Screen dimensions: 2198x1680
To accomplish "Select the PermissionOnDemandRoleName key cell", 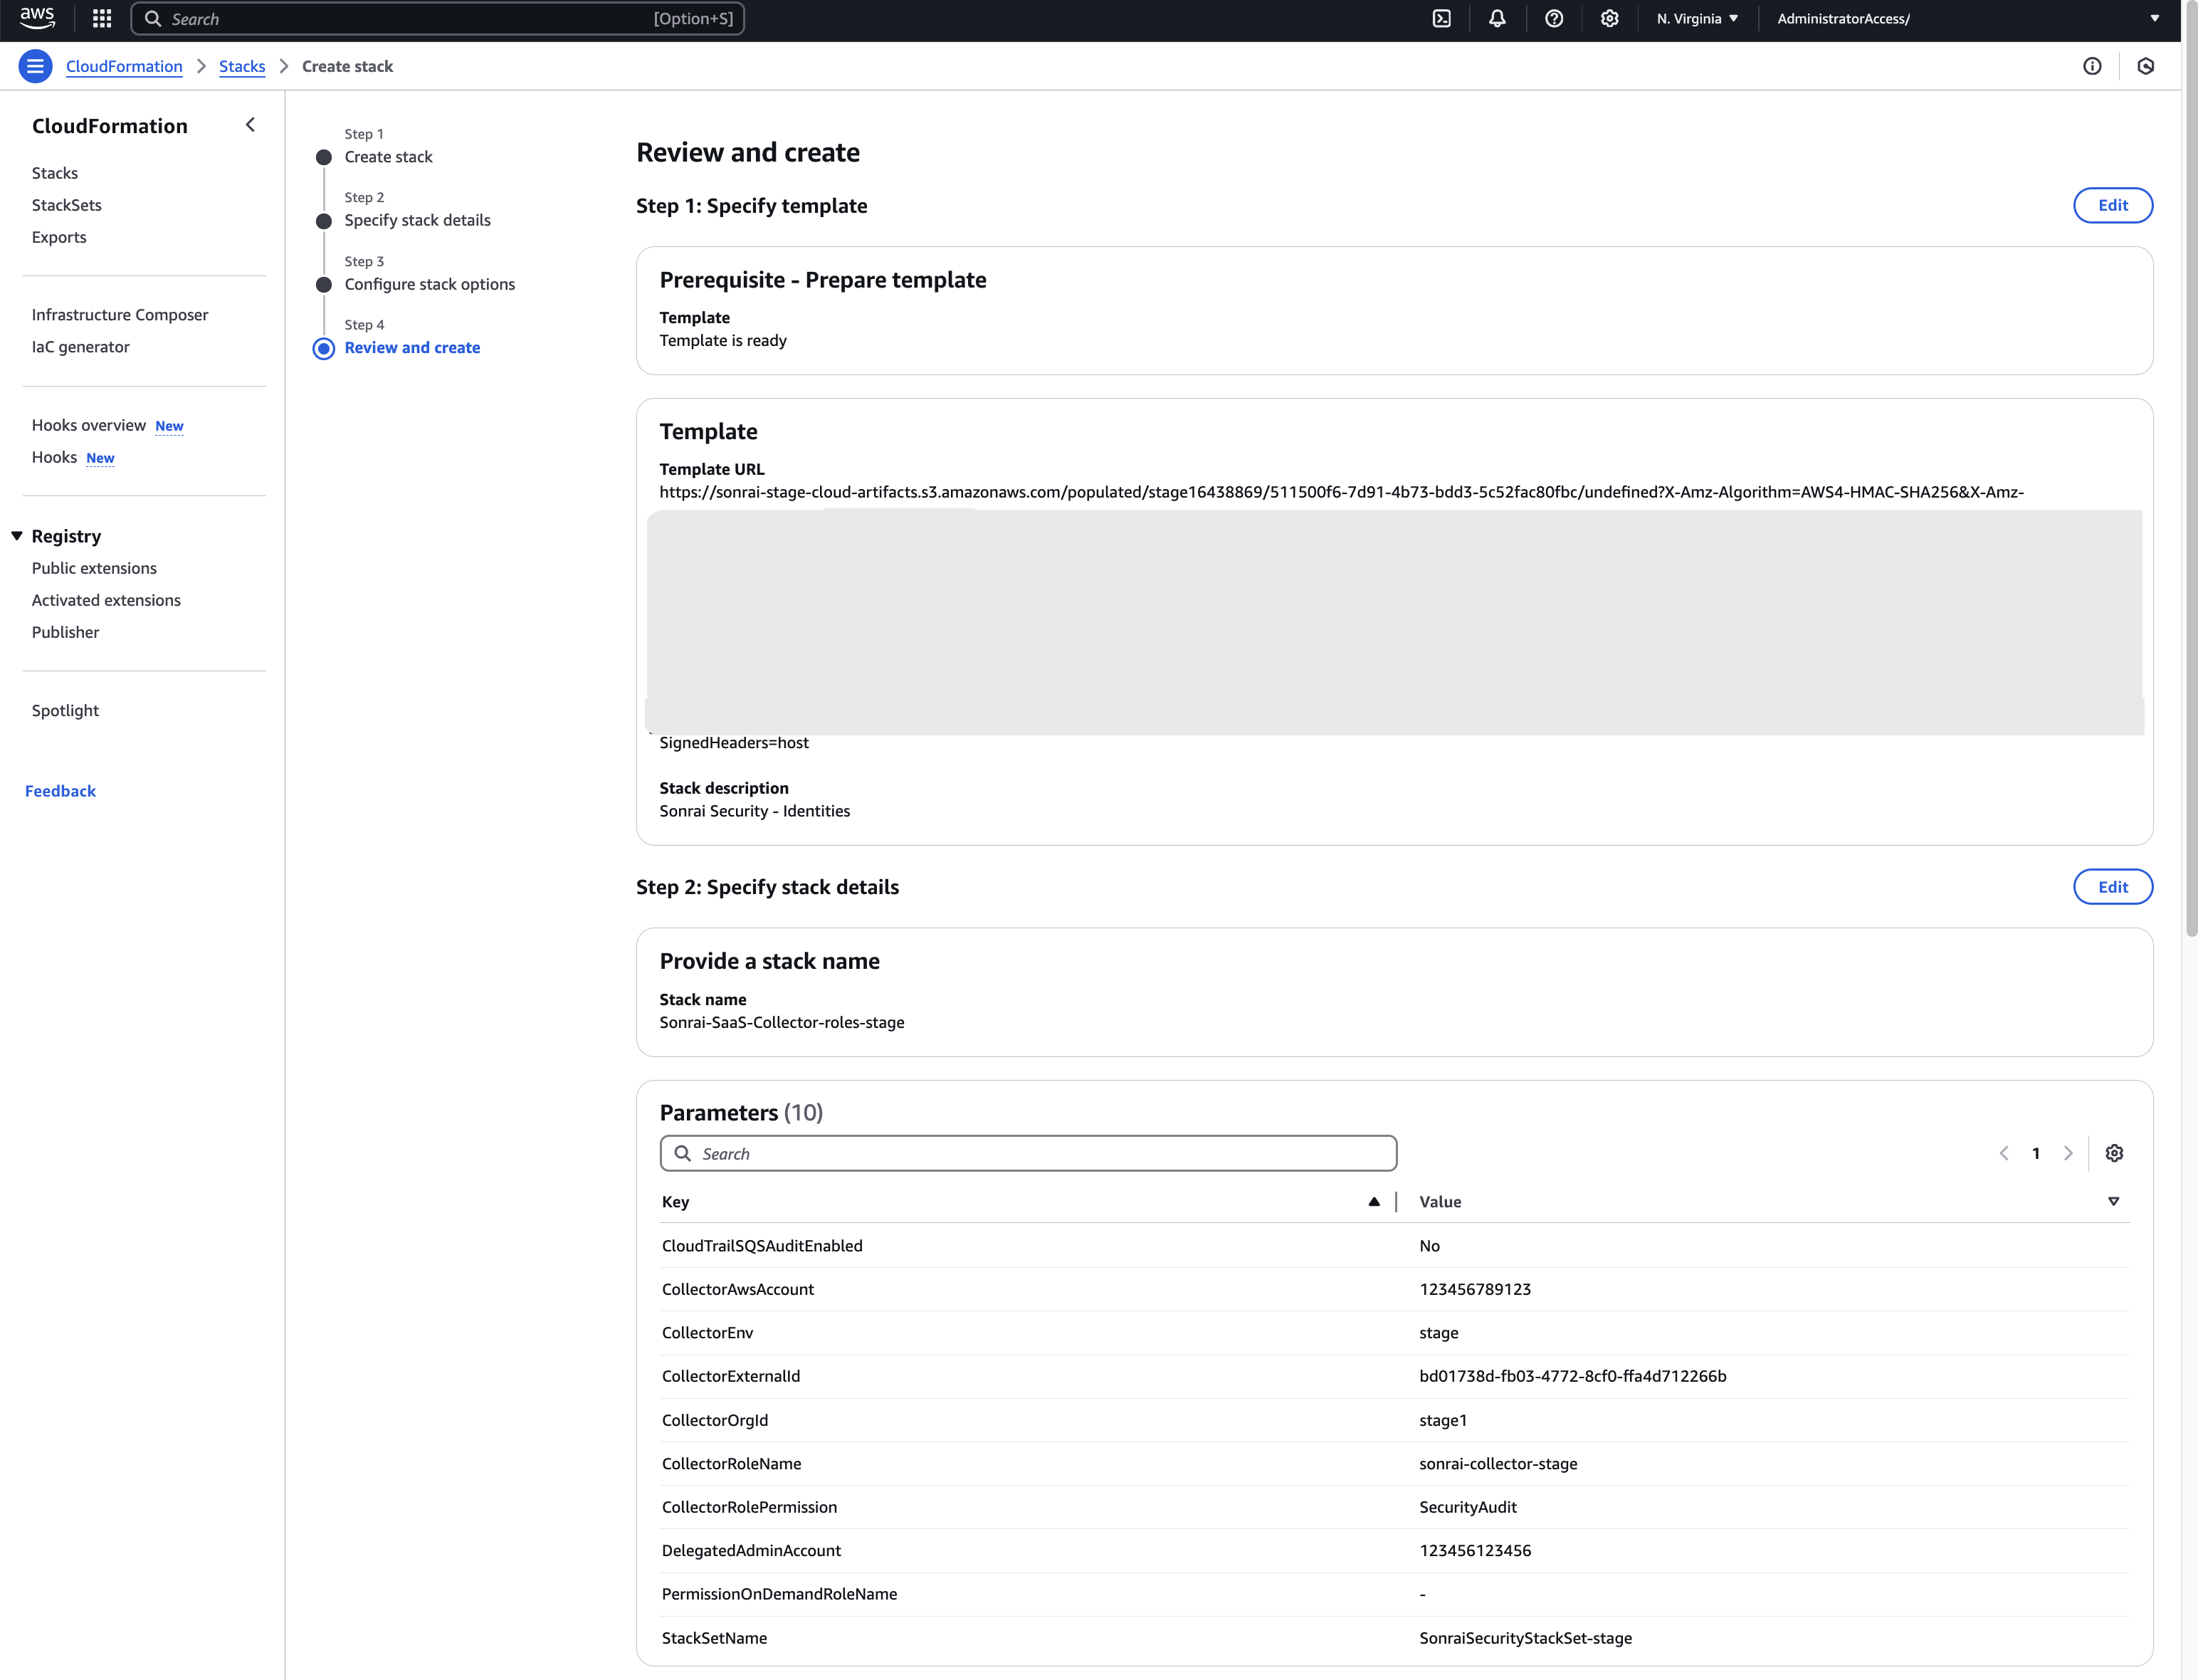I will (x=780, y=1594).
